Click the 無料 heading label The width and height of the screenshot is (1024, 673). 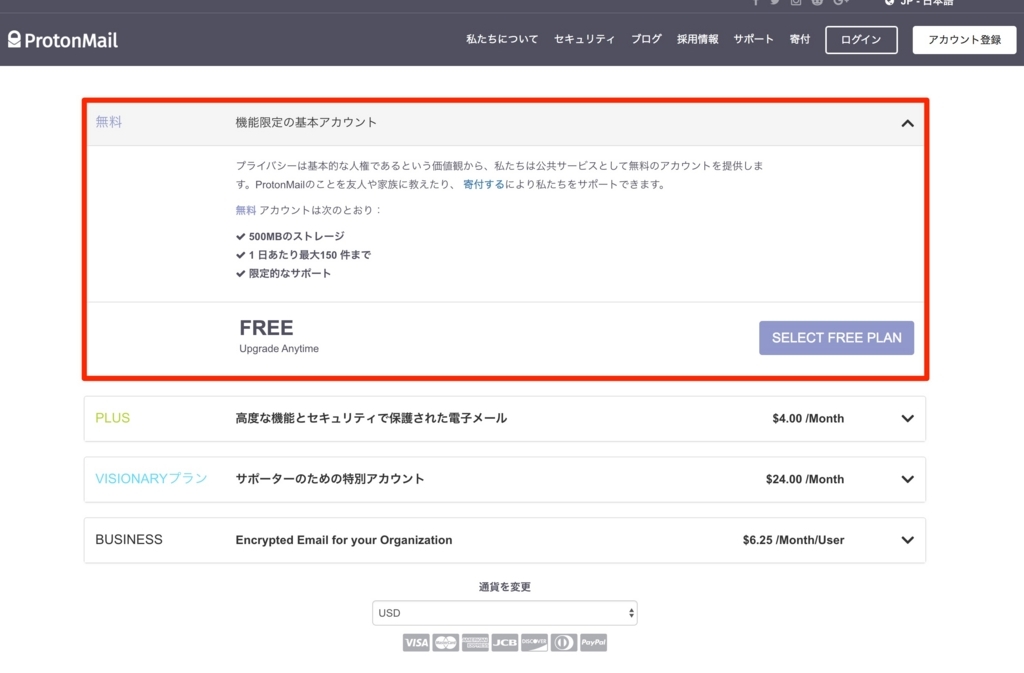click(x=108, y=121)
